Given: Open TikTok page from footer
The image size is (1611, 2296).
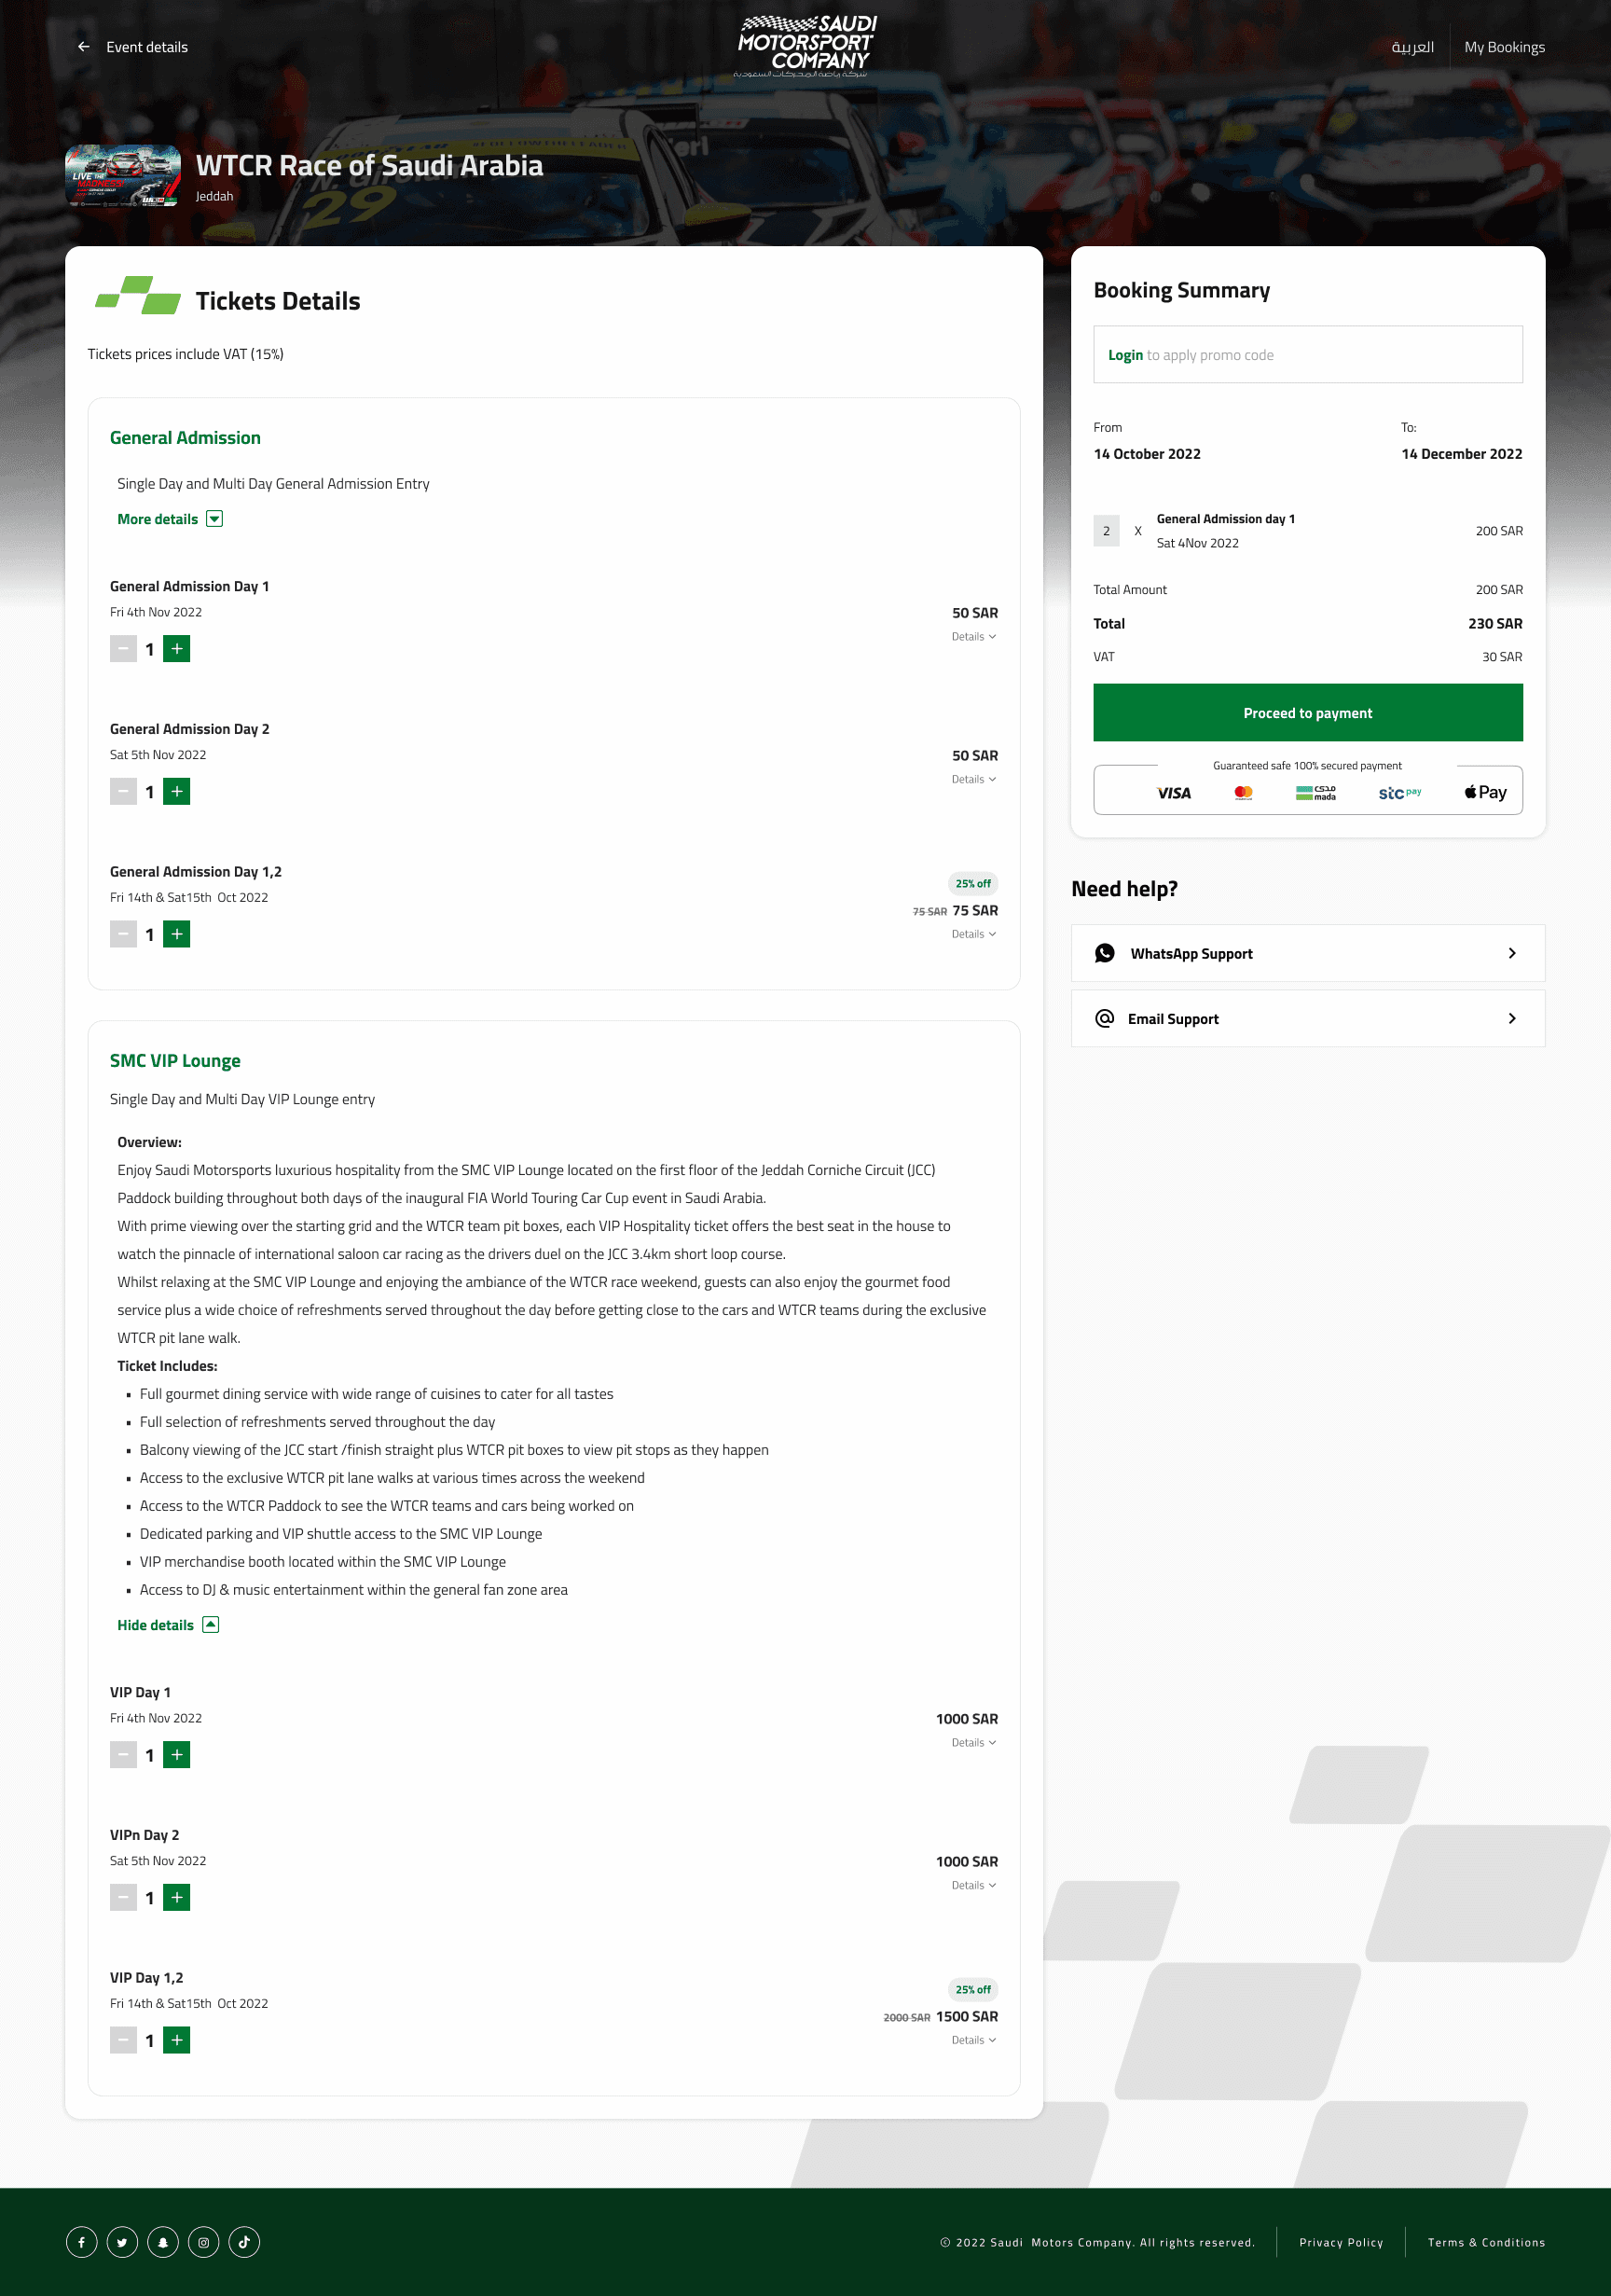Looking at the screenshot, I should [x=244, y=2242].
